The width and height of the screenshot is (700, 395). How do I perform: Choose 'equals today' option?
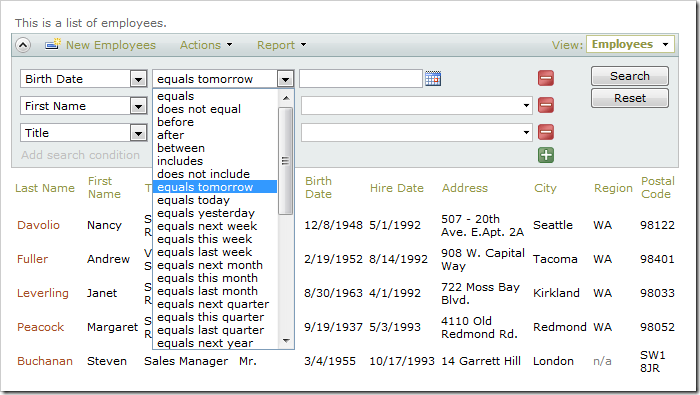(215, 200)
